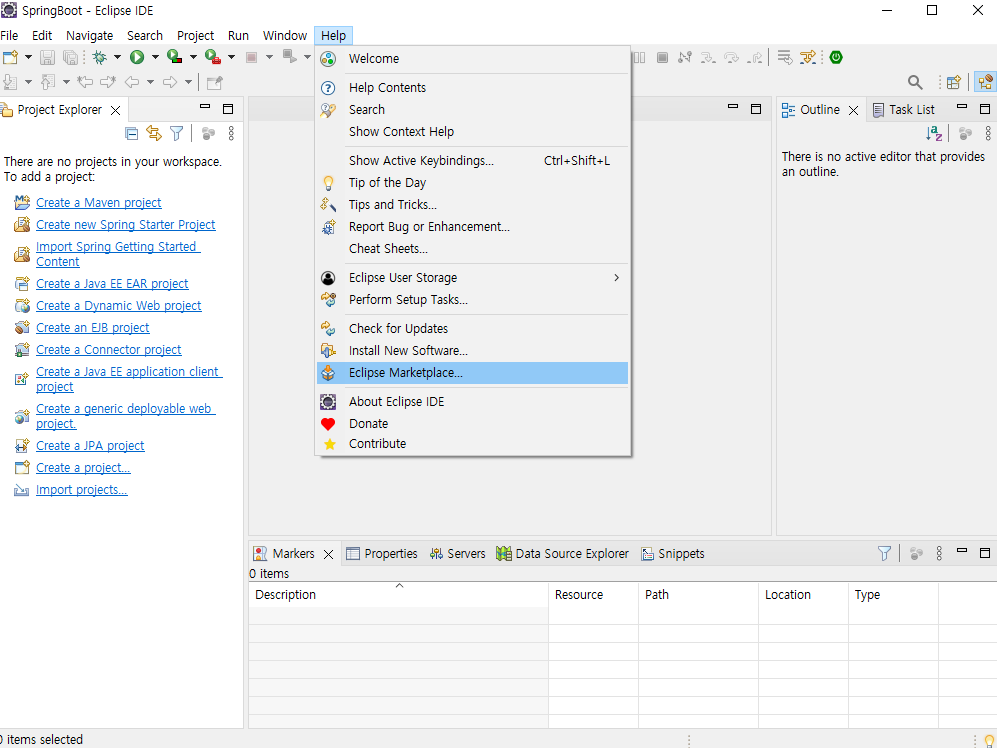Viewport: 997px width, 748px height.
Task: Click the magnifier search icon at top right
Action: pos(915,82)
